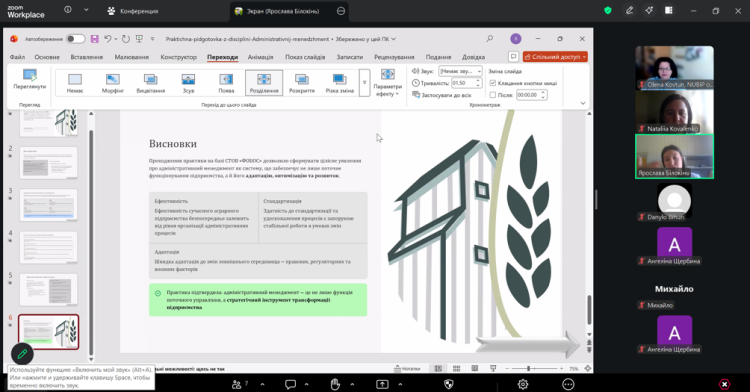
Task: Switch to the Вставлення tab
Action: (x=87, y=56)
